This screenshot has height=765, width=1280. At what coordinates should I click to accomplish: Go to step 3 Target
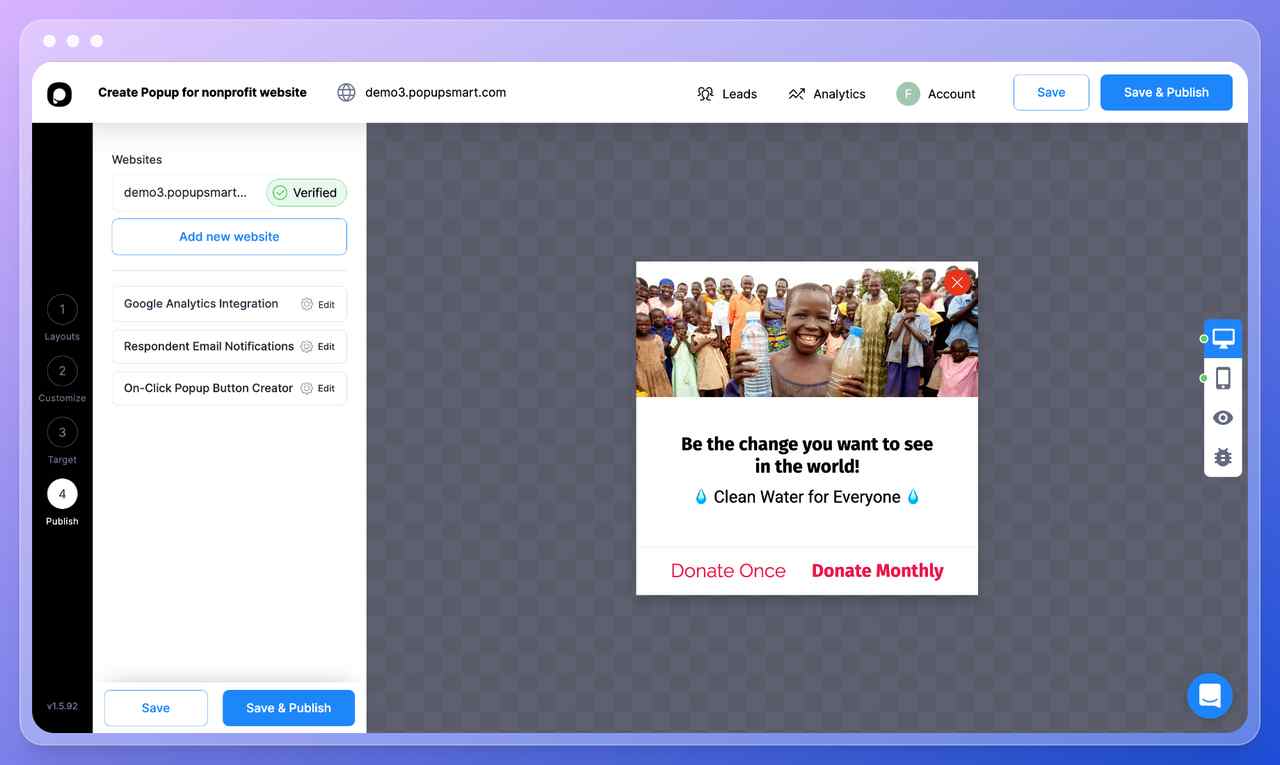pos(62,441)
